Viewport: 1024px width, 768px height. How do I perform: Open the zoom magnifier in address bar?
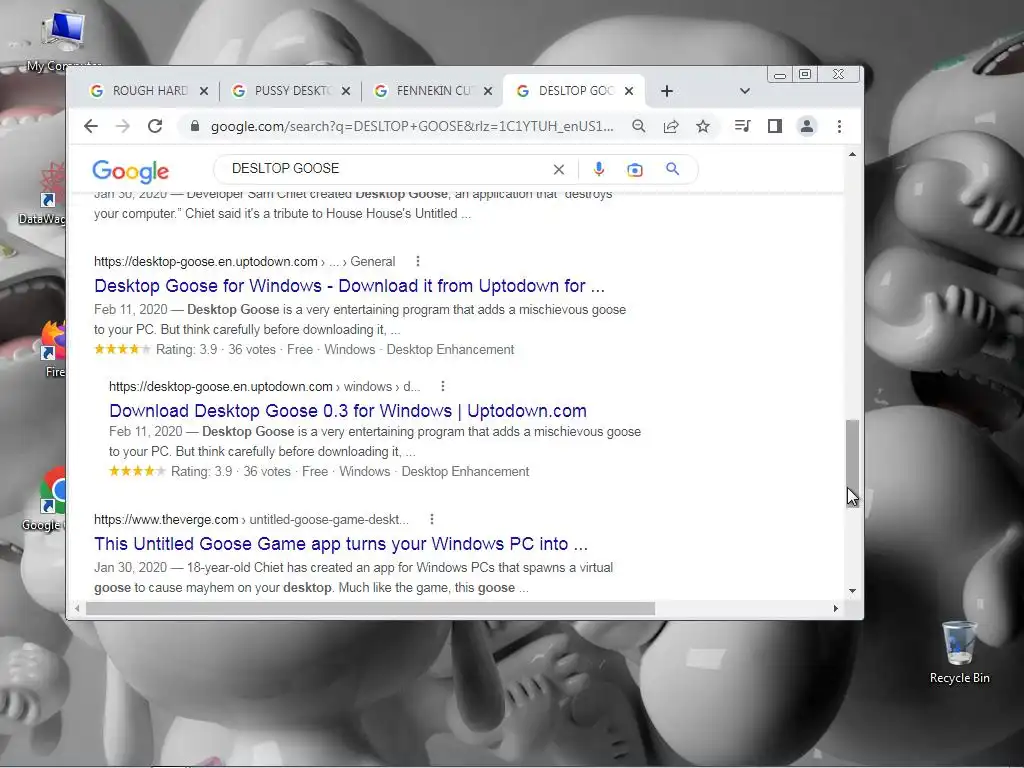pos(639,126)
